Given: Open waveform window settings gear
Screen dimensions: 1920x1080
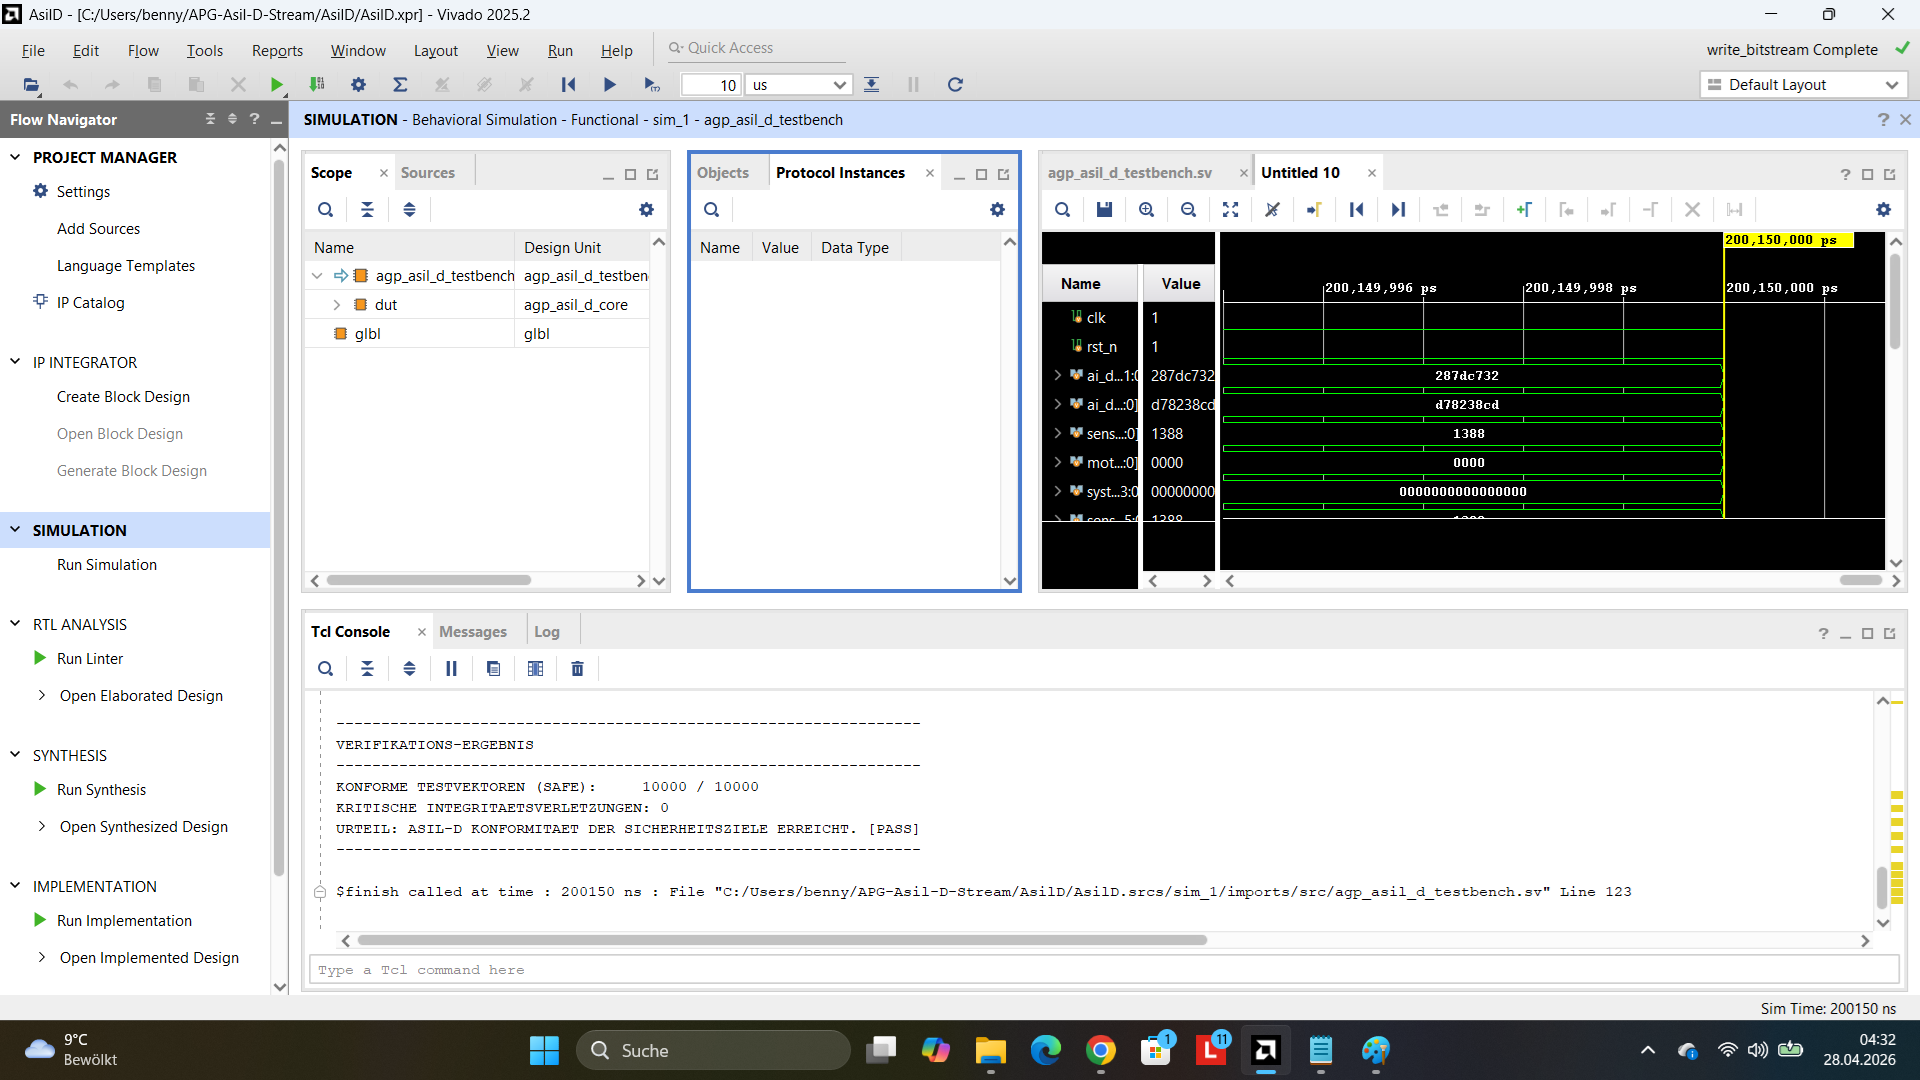Looking at the screenshot, I should click(x=1883, y=210).
